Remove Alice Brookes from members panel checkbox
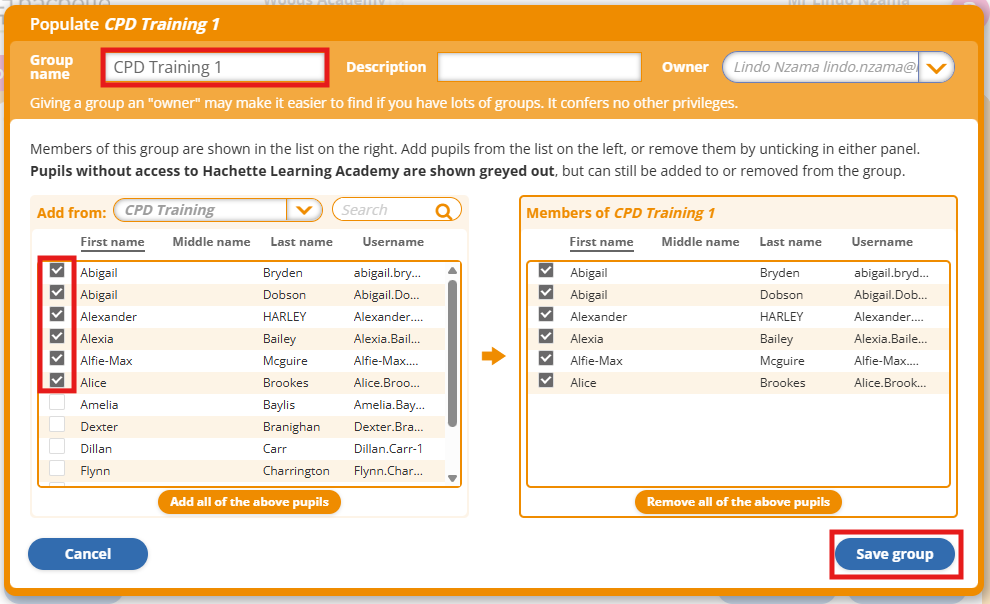Screen dimensions: 990x604 point(546,381)
